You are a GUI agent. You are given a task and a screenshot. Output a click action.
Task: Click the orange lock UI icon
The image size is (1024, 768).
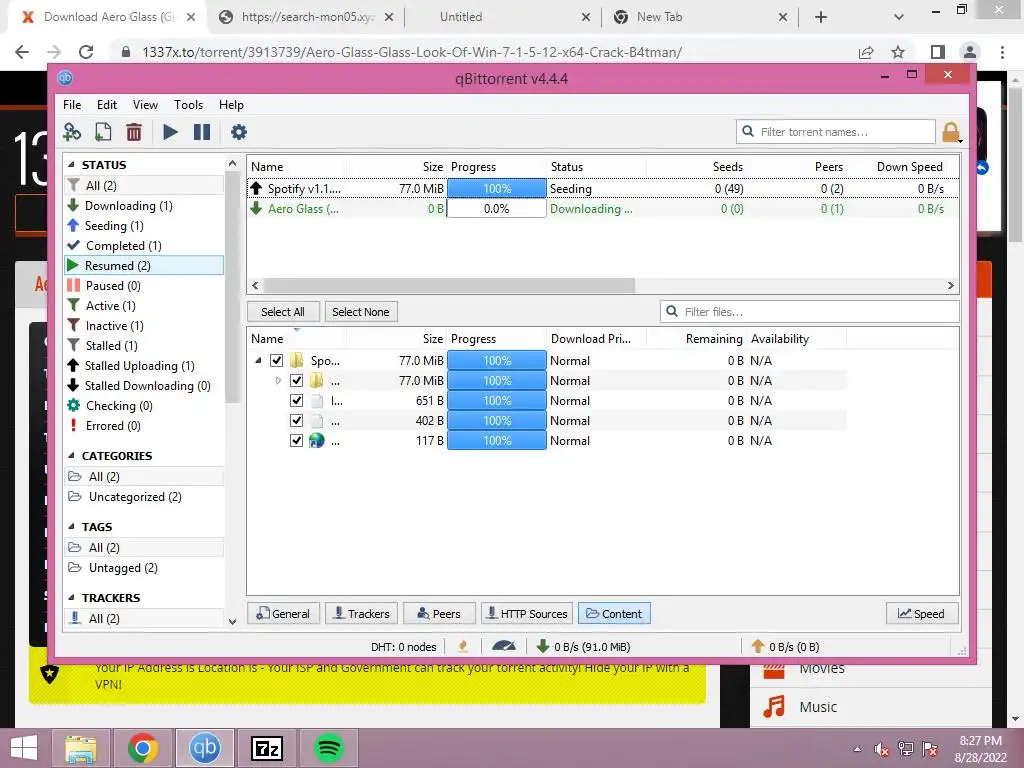click(951, 132)
